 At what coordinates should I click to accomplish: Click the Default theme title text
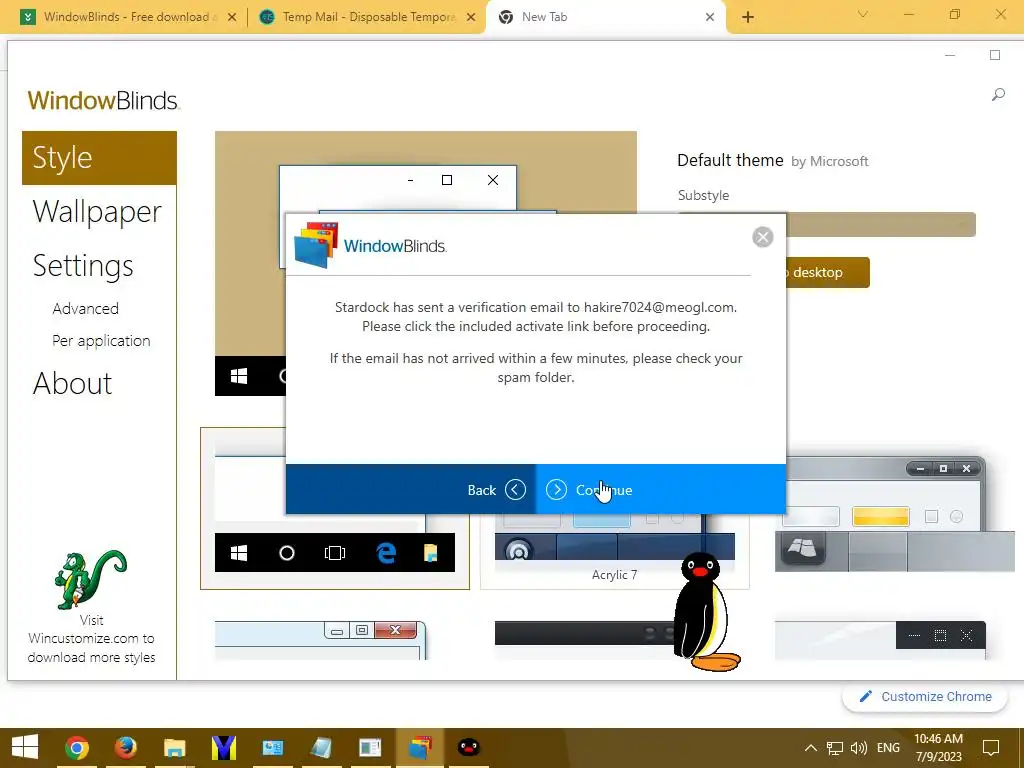[x=730, y=161]
